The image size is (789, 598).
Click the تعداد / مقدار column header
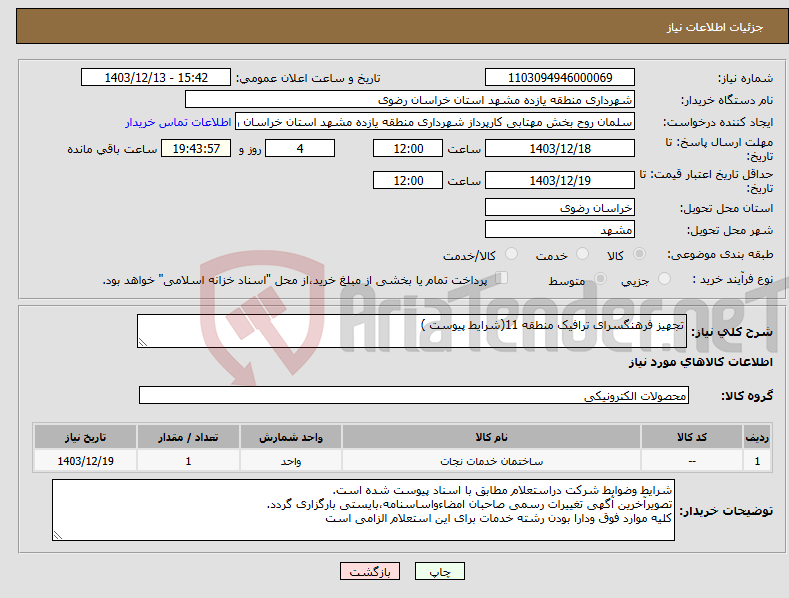(188, 437)
